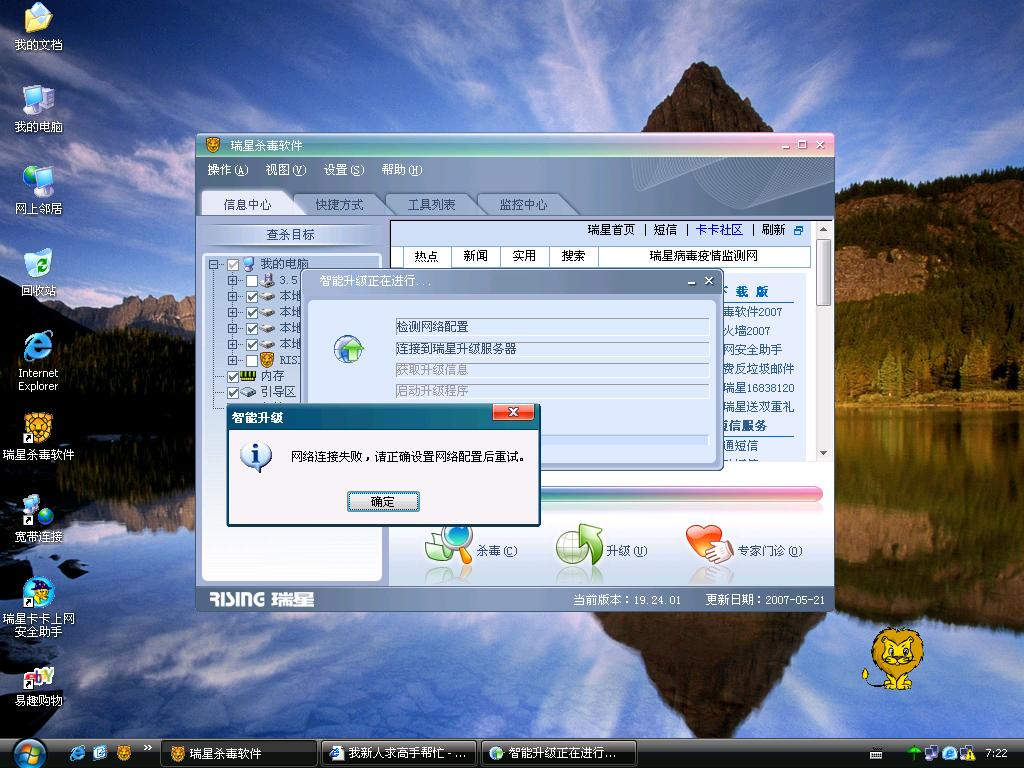This screenshot has width=1024, height=768.
Task: Open 帮助(H) menu
Action: click(x=402, y=170)
